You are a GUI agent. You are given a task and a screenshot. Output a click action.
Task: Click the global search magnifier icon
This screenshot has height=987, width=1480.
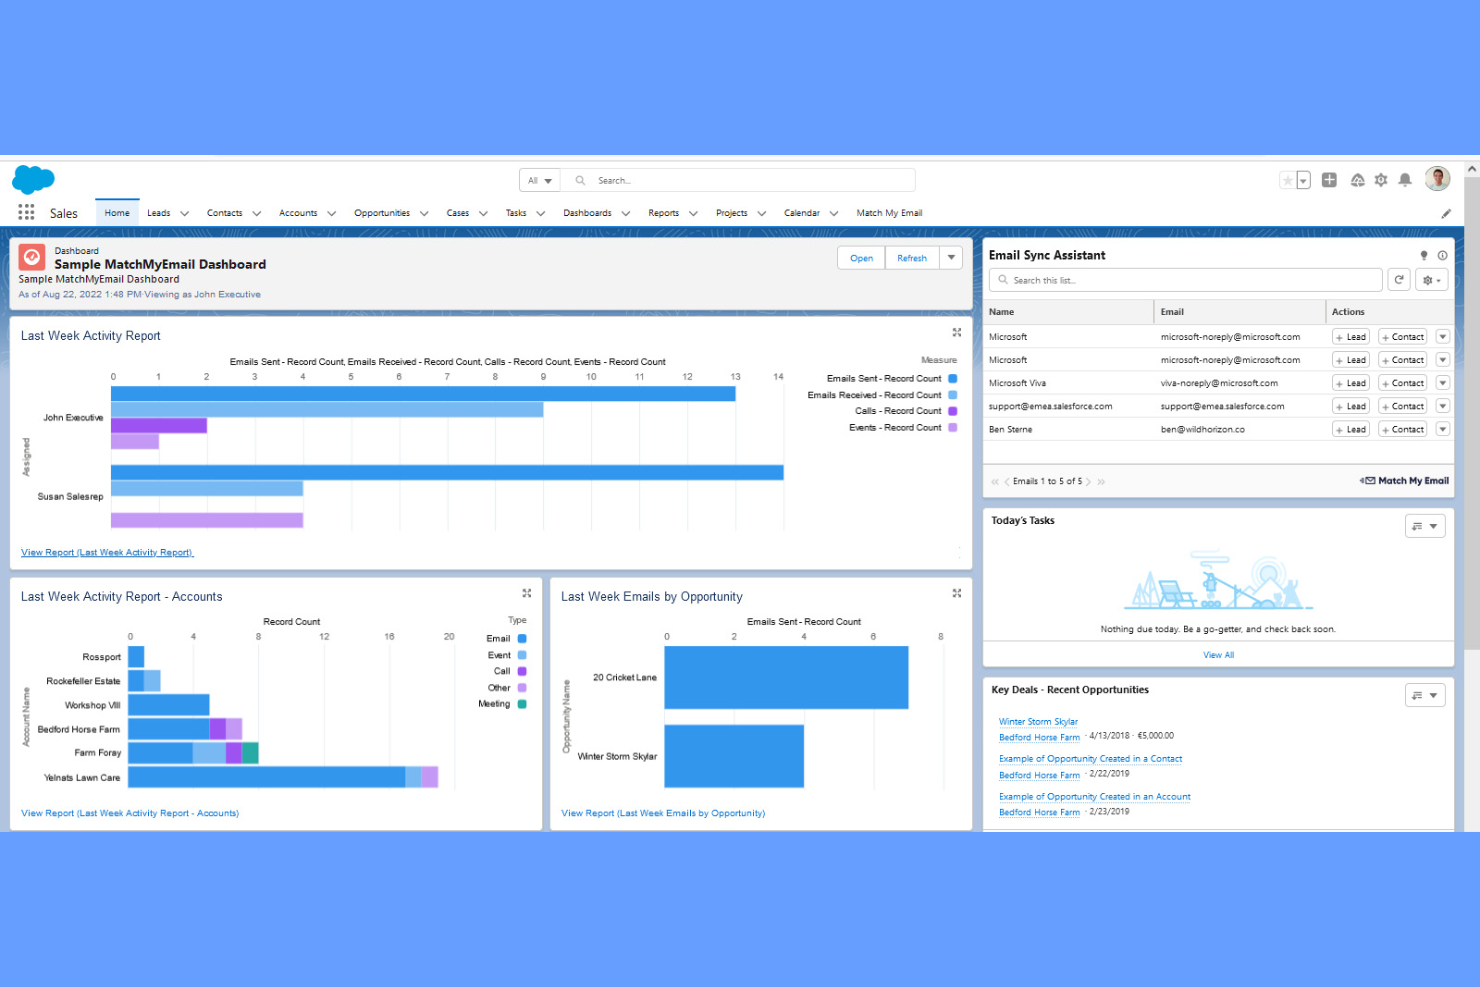pos(580,181)
